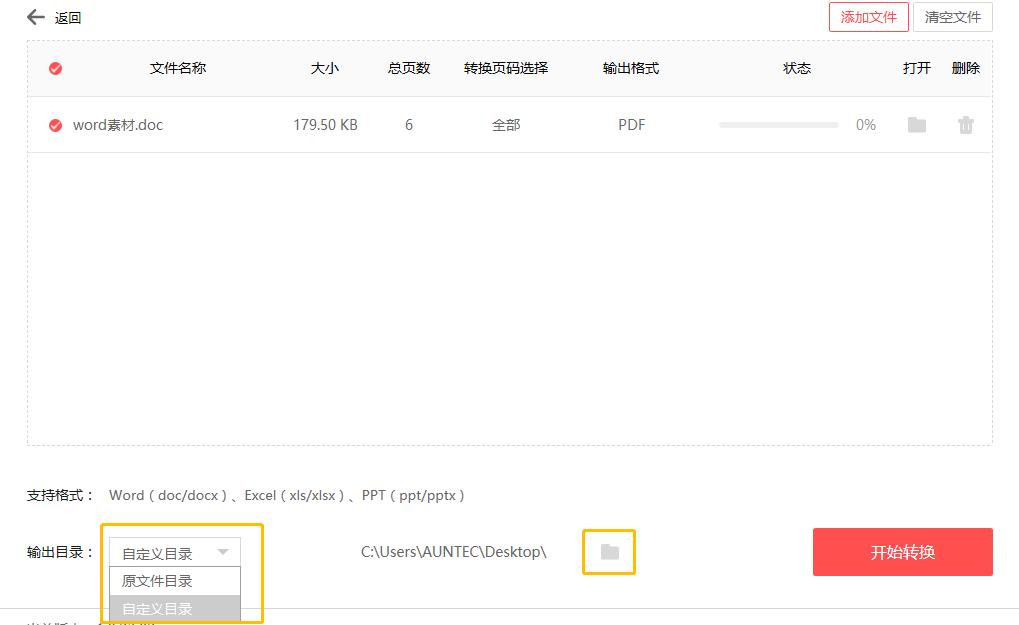This screenshot has width=1019, height=625.
Task: Click the conversion progress bar showing 0%
Action: tap(778, 124)
